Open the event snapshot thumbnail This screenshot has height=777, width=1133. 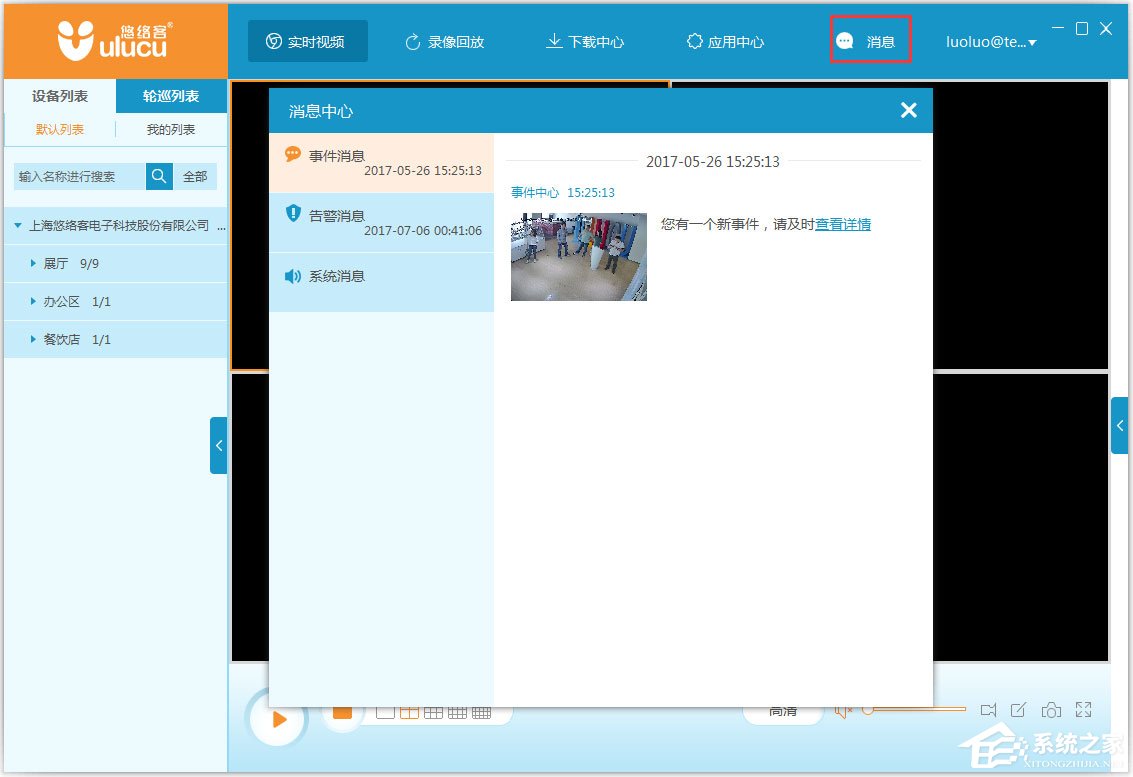coord(578,256)
